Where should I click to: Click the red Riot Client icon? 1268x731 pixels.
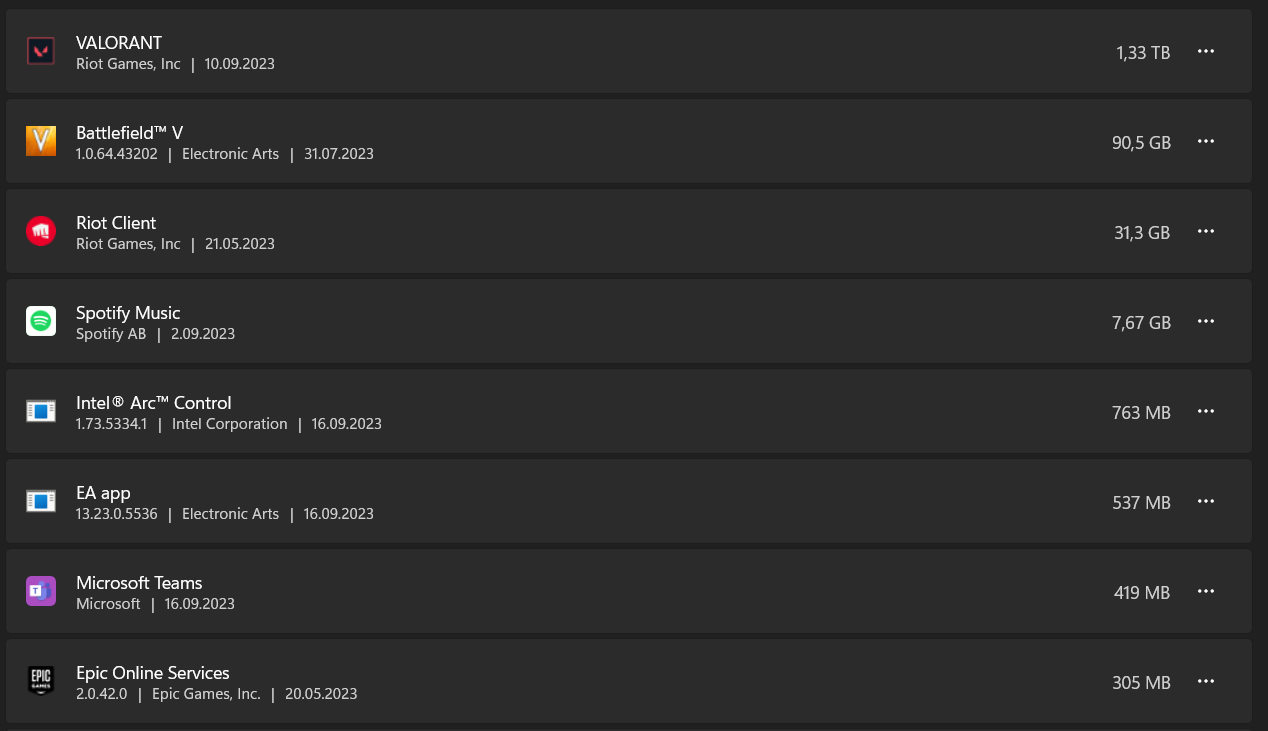click(41, 232)
